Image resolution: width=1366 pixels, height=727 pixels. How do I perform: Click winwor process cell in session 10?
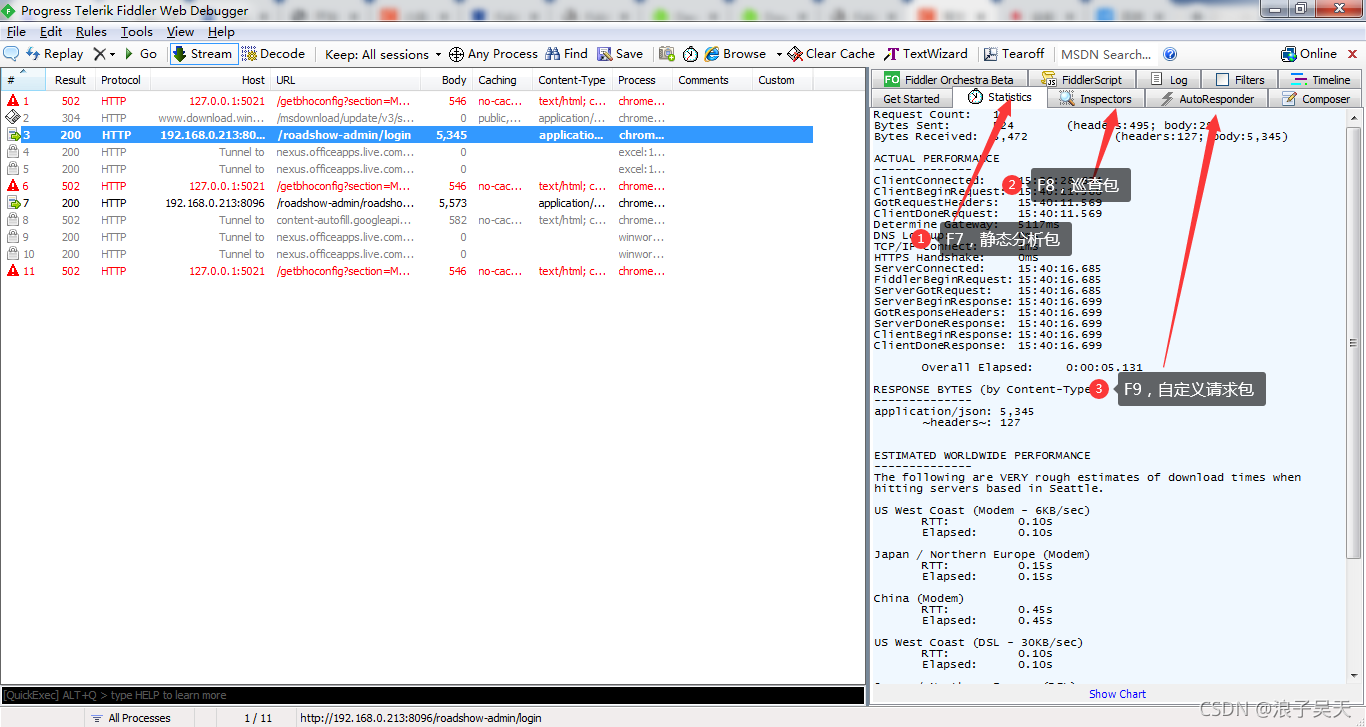(x=641, y=254)
